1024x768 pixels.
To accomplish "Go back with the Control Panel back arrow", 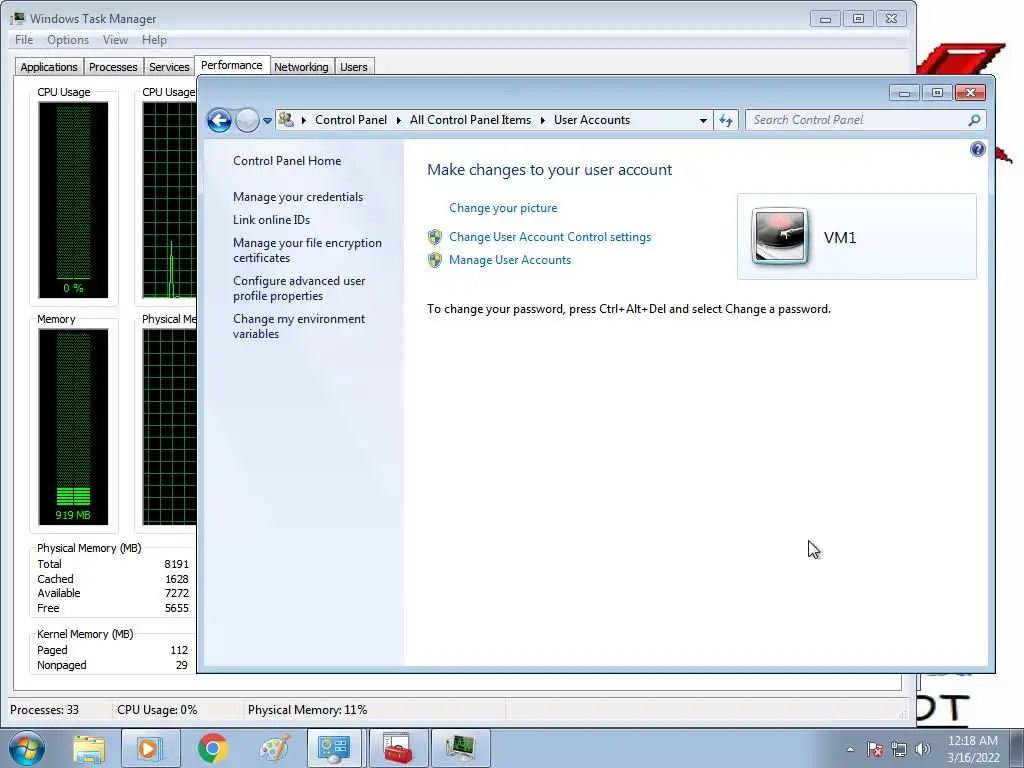I will [219, 120].
